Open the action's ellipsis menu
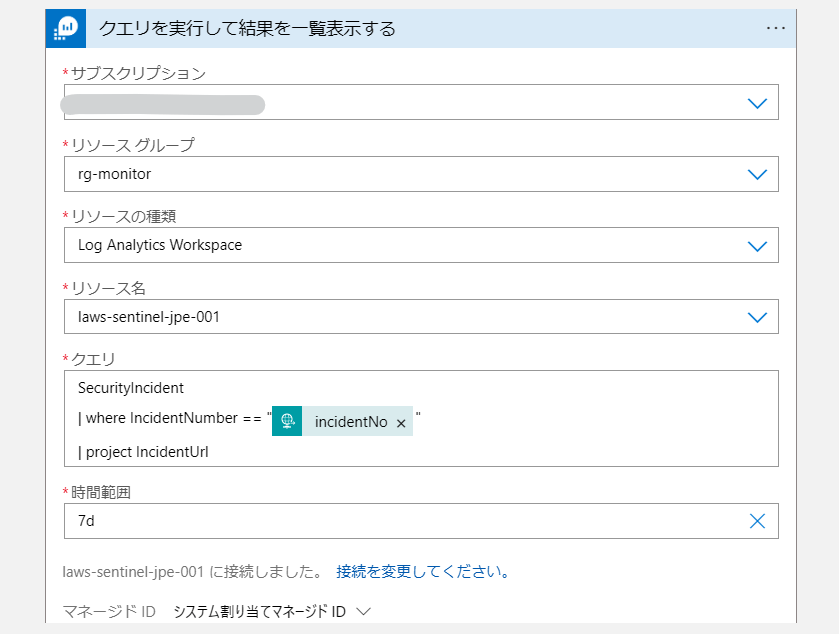Viewport: 839px width, 634px height. pyautogui.click(x=775, y=28)
